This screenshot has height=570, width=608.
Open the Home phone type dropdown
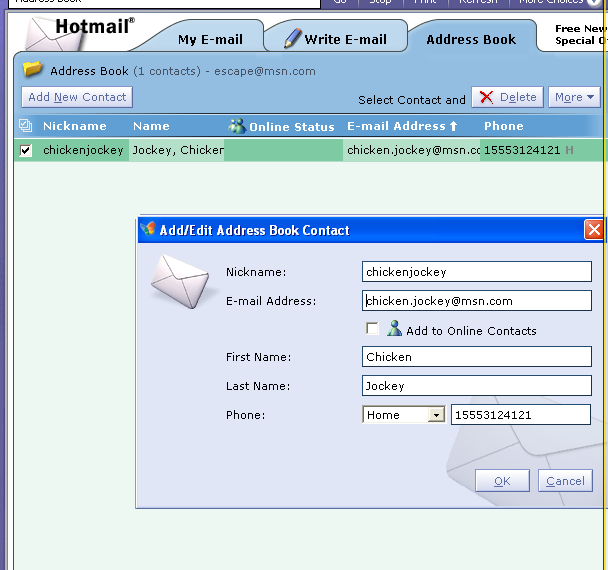[435, 415]
